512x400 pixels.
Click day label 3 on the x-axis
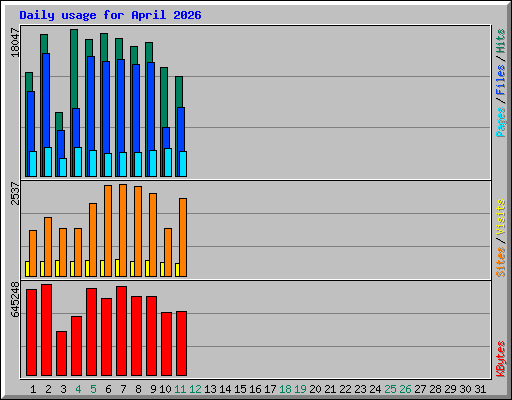pyautogui.click(x=63, y=389)
